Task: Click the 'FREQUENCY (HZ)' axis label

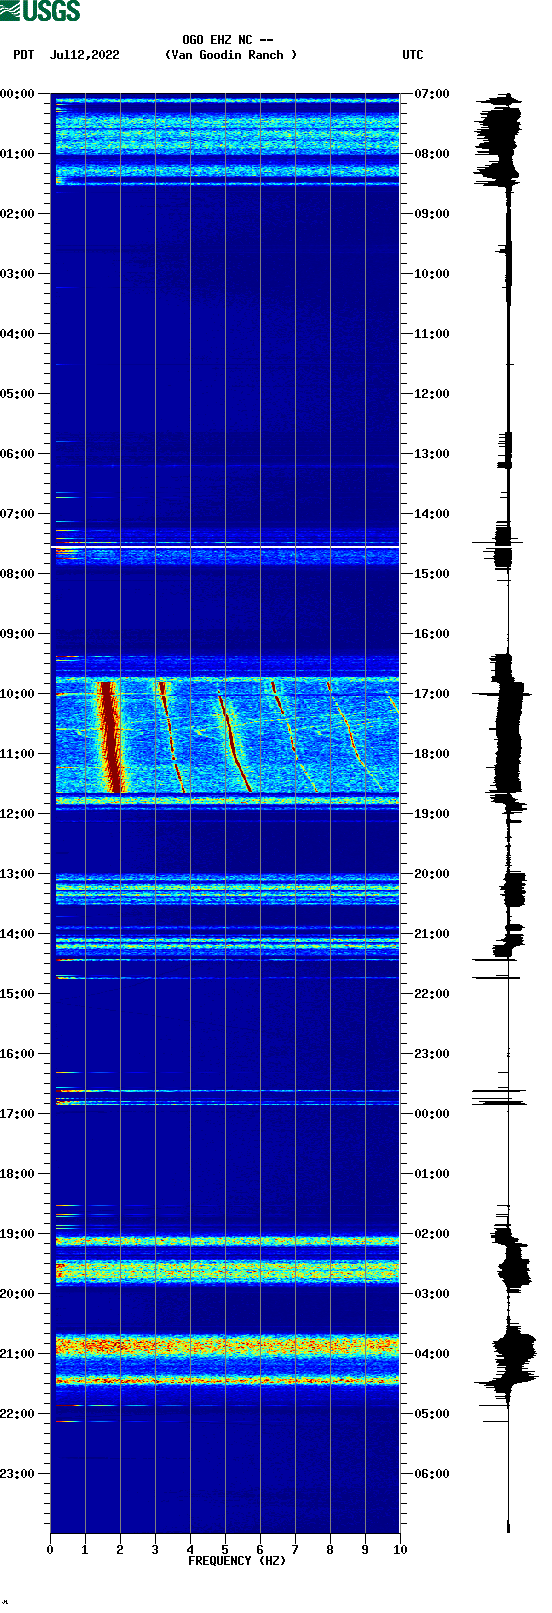Action: click(x=237, y=1561)
